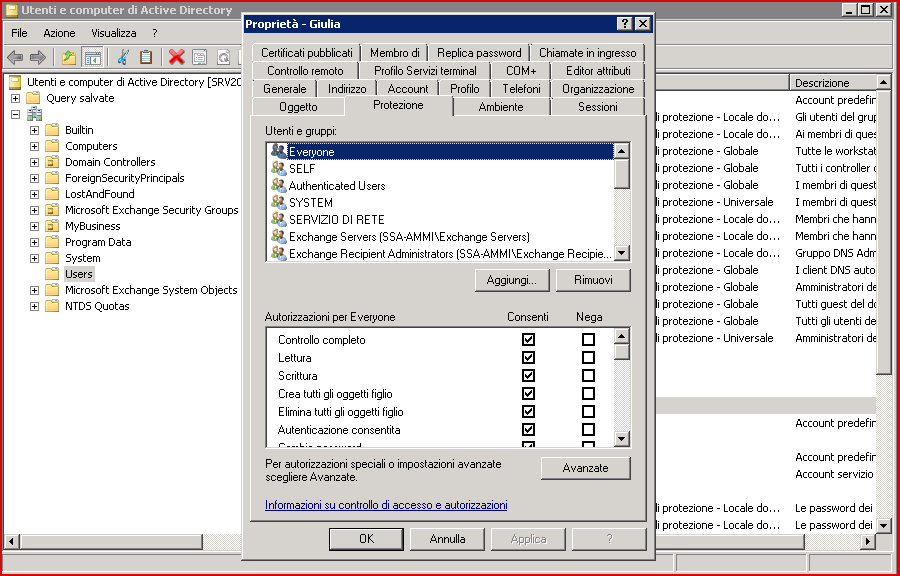
Task: Click the Paste clipboard icon
Action: point(146,57)
